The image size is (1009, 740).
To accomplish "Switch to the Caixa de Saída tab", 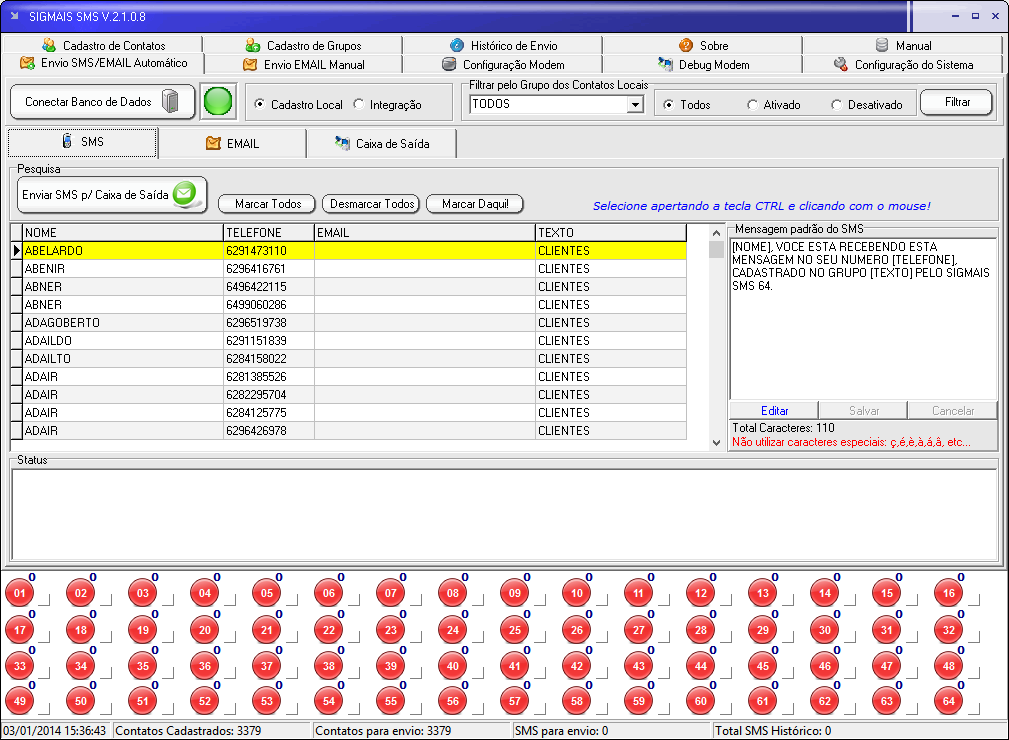I will 382,144.
